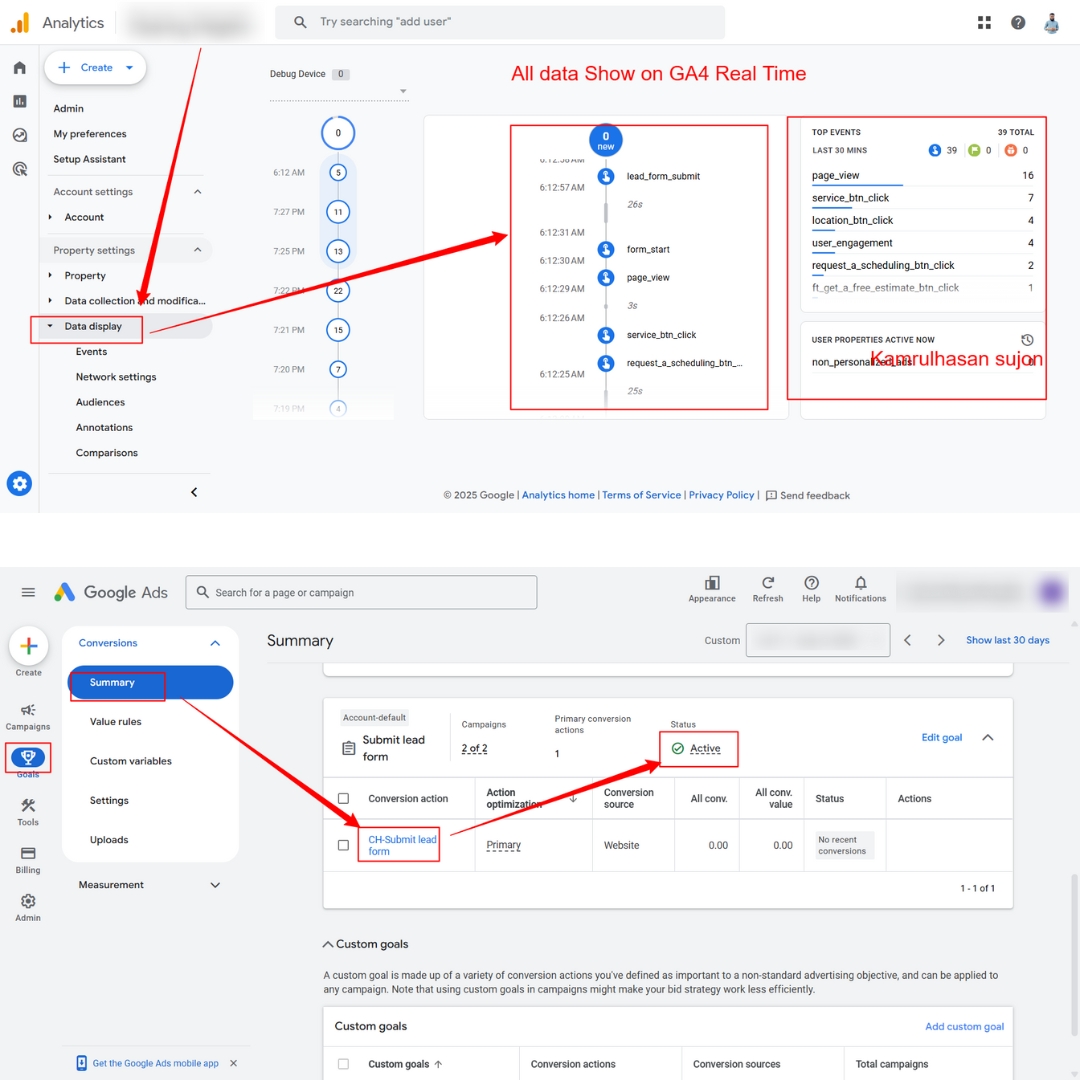Open Admin gear in Google Ads sidebar
Image resolution: width=1080 pixels, height=1080 pixels.
point(28,908)
